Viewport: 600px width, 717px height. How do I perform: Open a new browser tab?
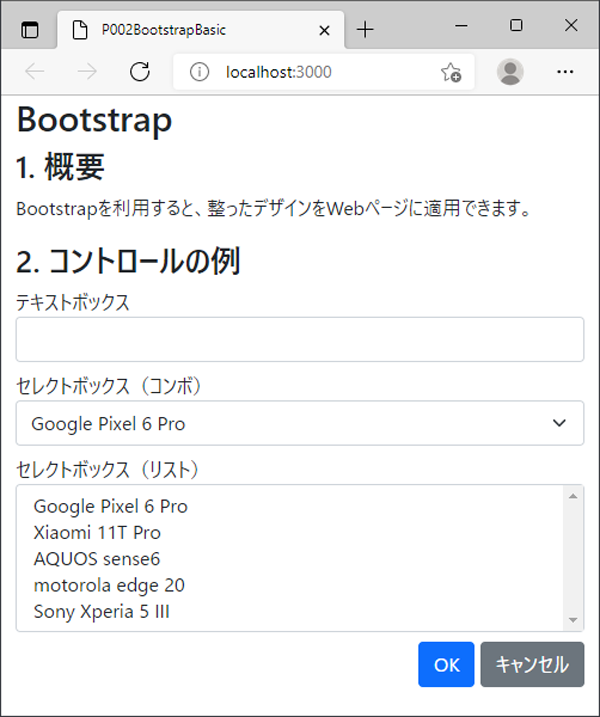pos(365,30)
